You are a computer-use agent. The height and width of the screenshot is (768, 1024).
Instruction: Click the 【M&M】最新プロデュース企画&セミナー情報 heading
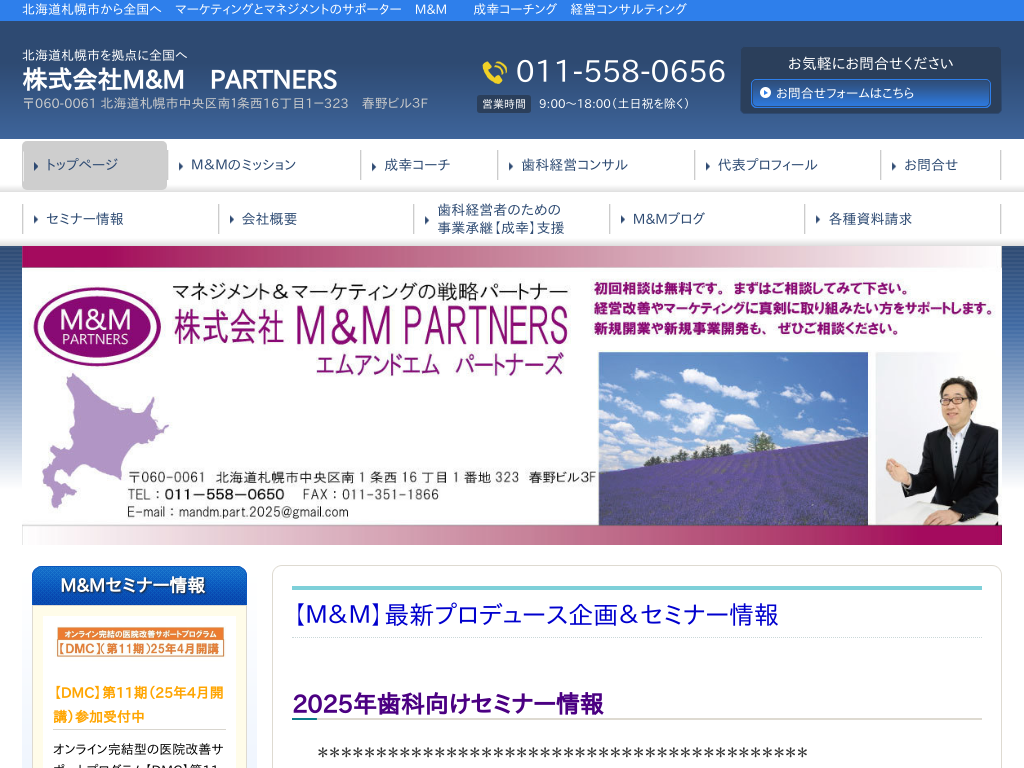536,615
